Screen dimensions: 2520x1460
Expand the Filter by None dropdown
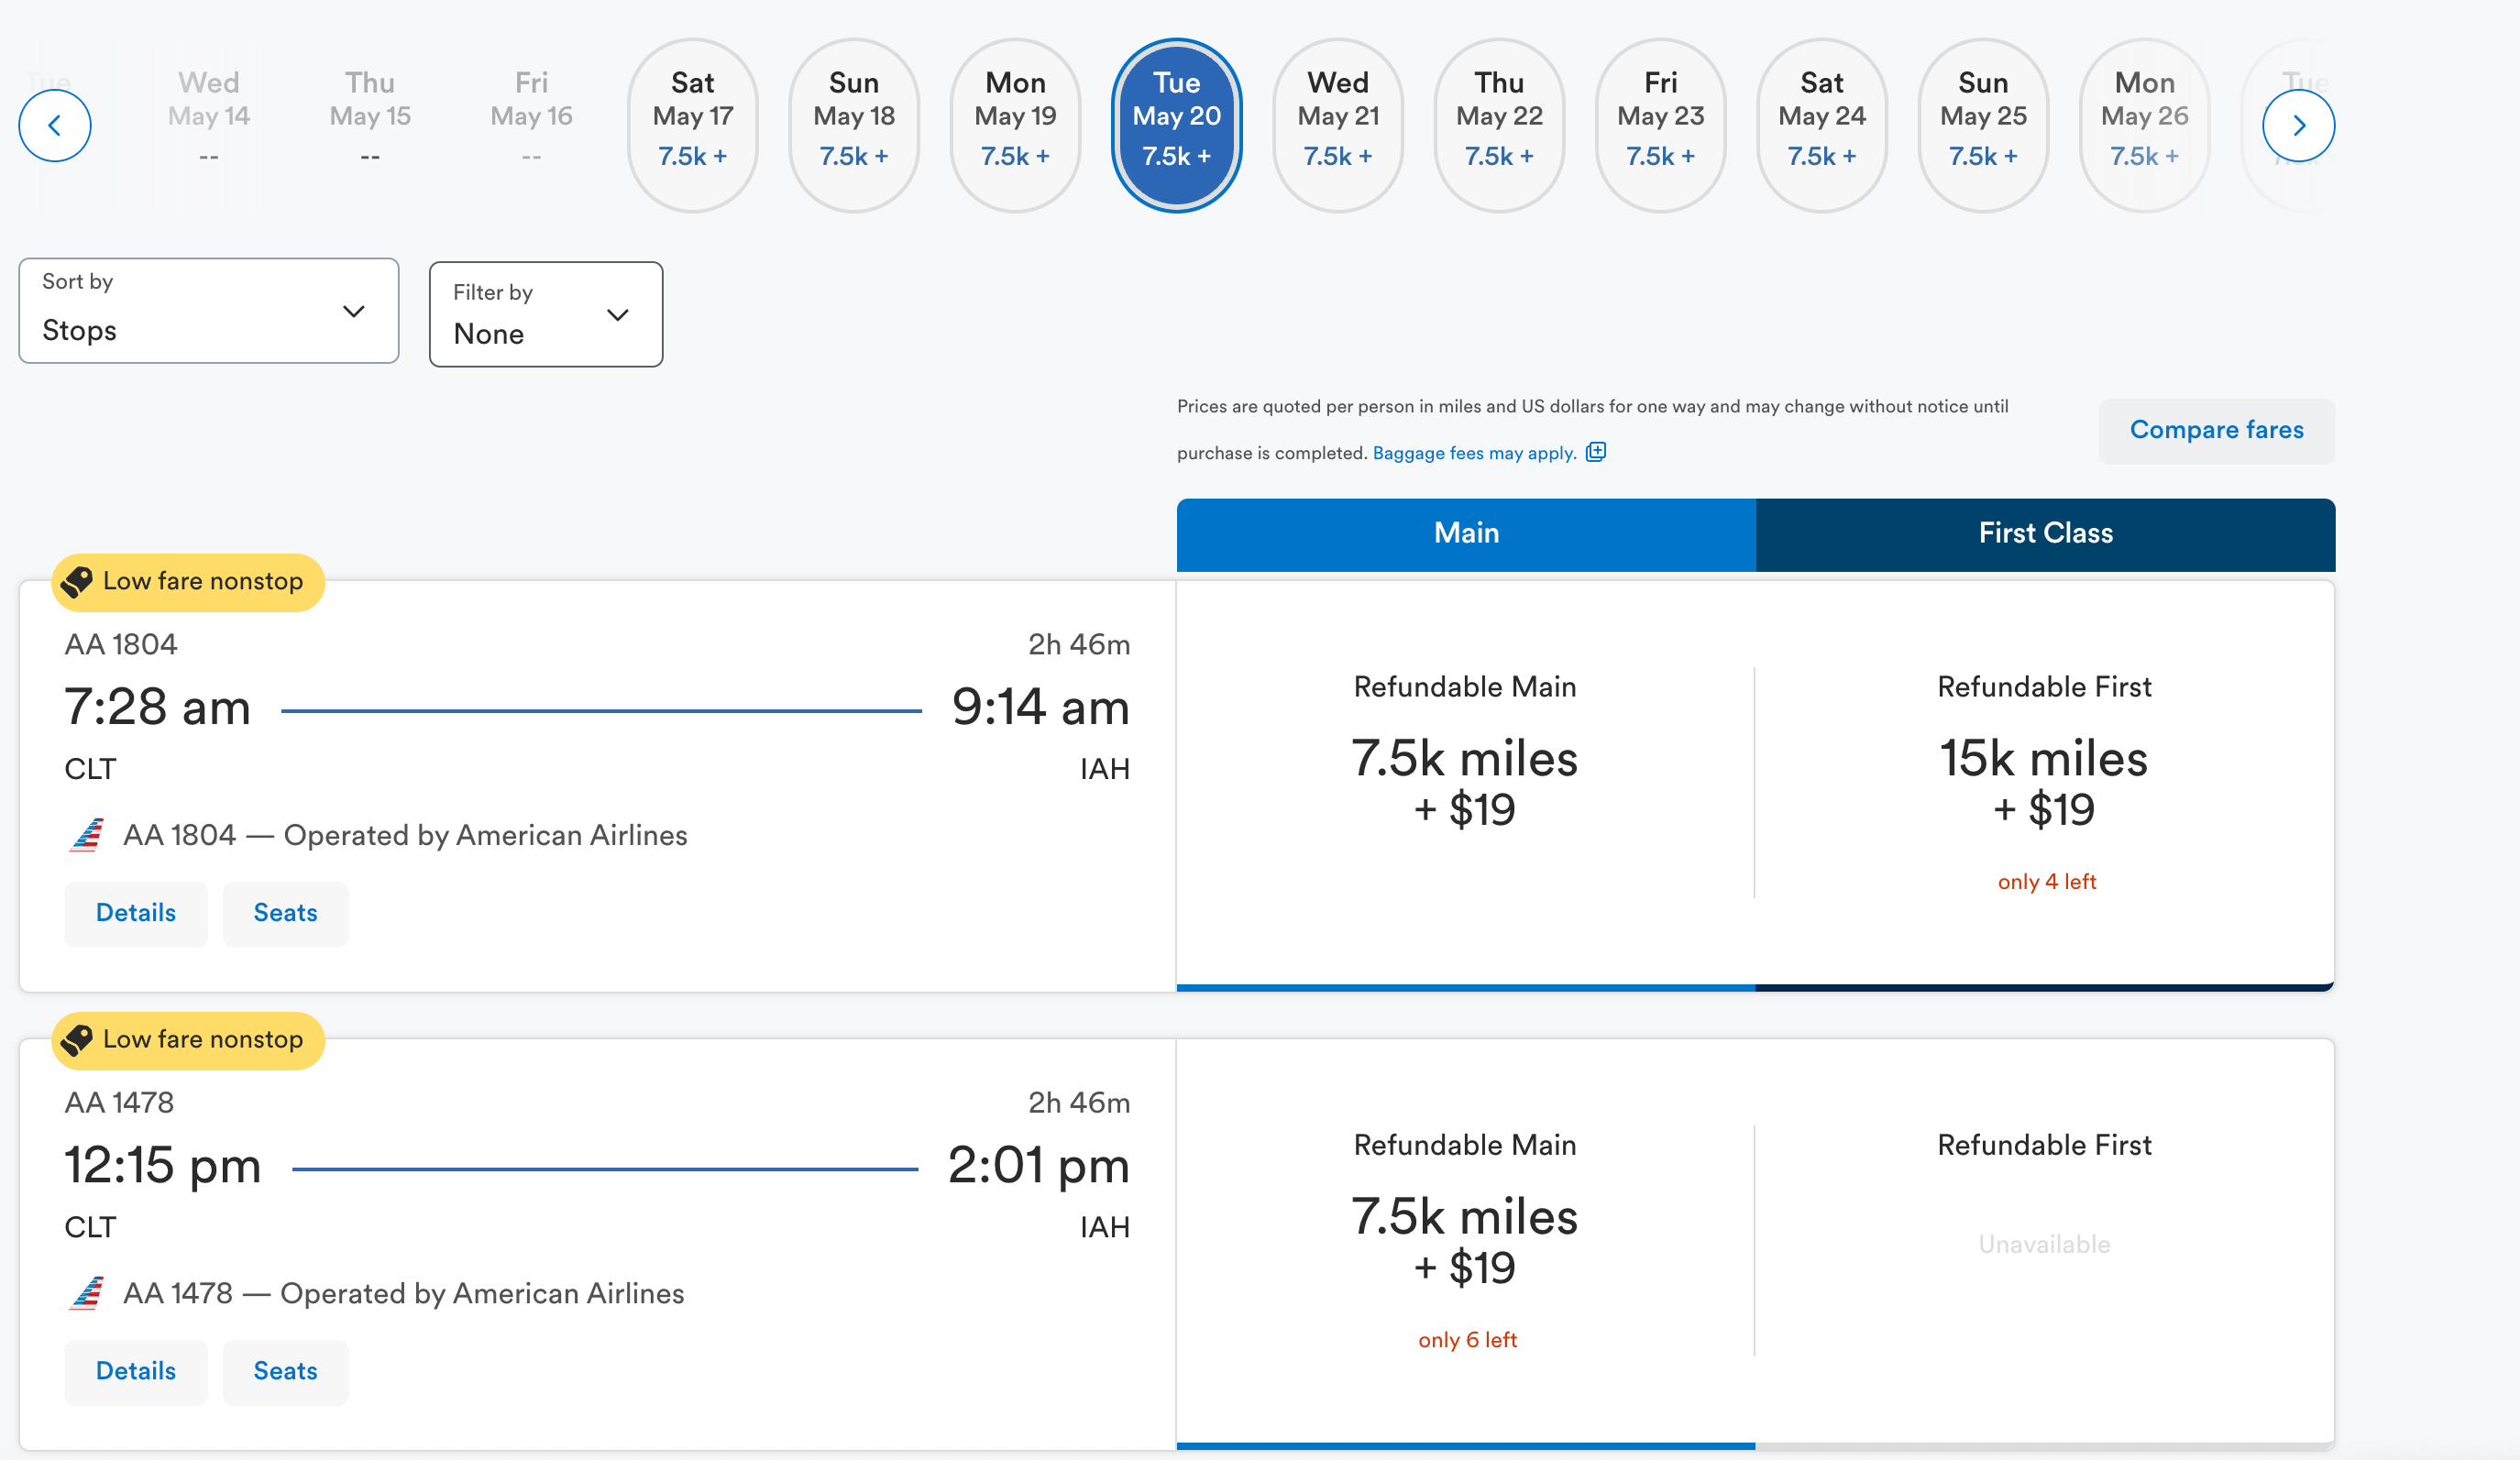pos(545,315)
